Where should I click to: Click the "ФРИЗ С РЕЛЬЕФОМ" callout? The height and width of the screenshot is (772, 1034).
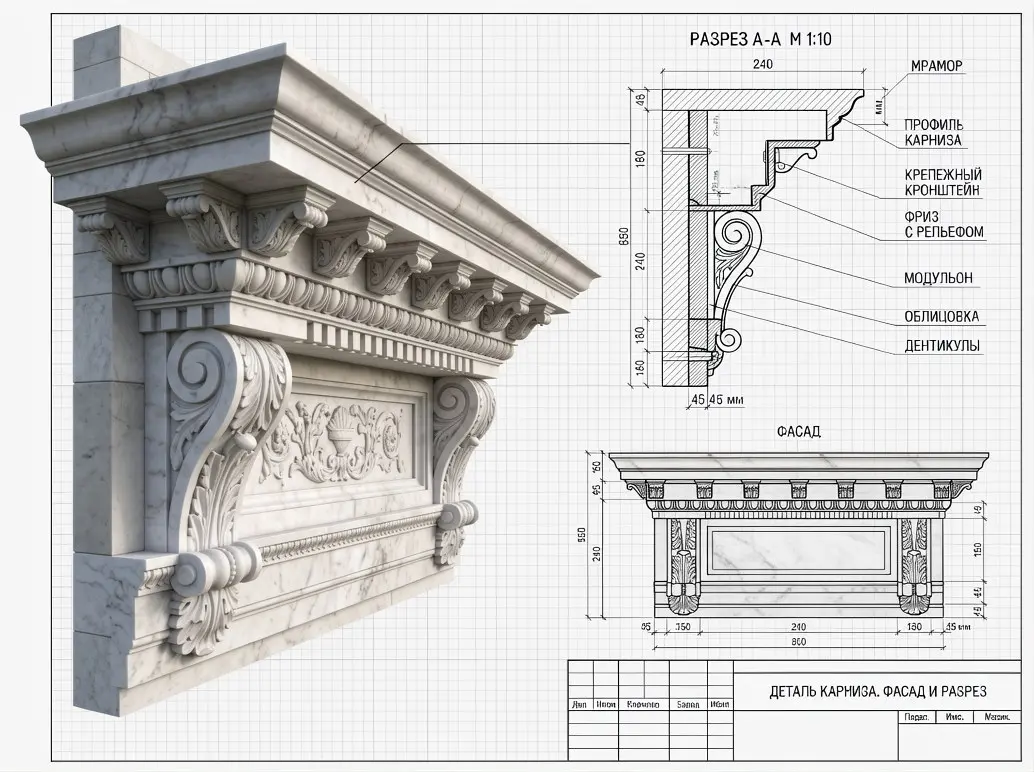pyautogui.click(x=944, y=224)
